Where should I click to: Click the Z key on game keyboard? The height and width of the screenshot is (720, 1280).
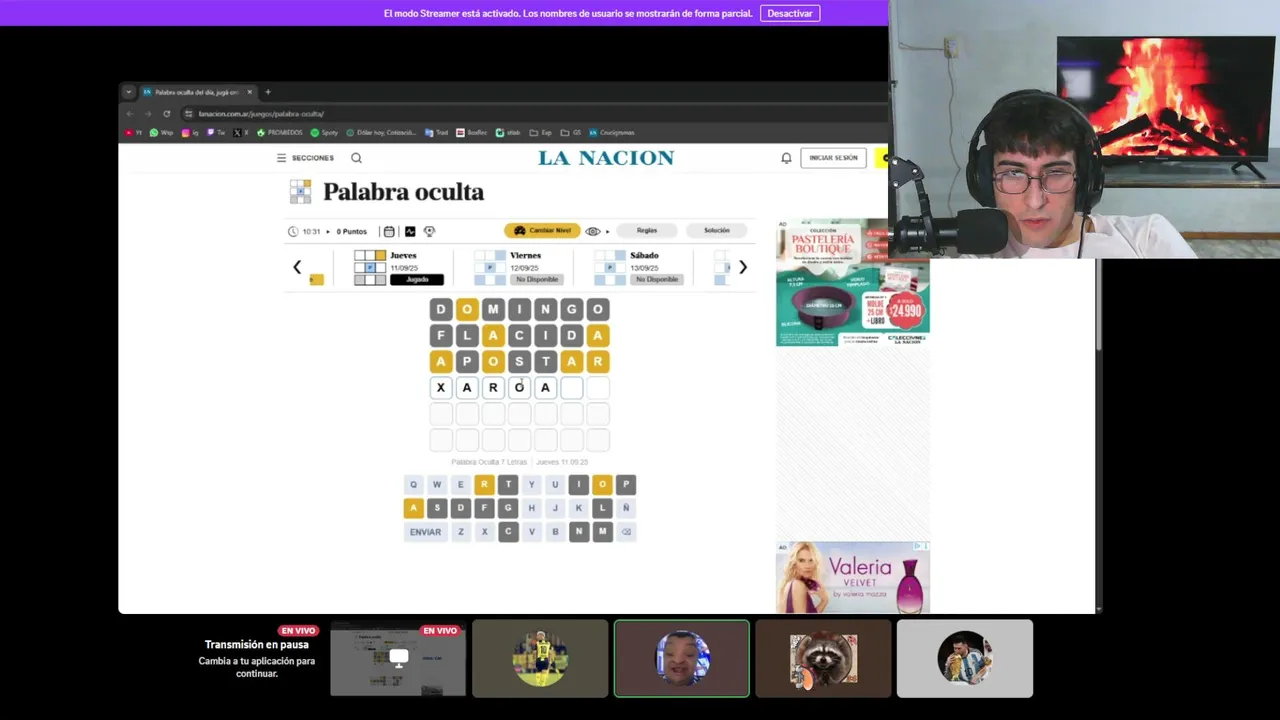pos(460,532)
